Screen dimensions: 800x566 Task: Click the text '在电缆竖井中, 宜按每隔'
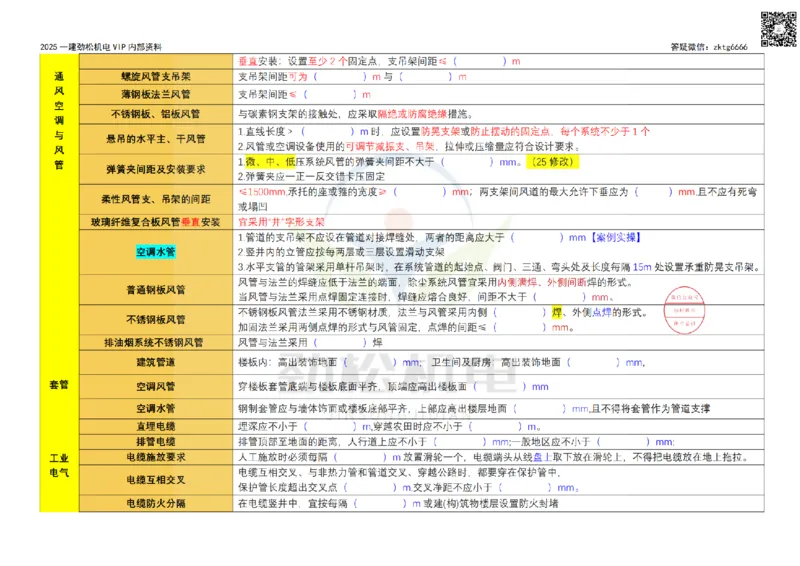tap(292, 504)
